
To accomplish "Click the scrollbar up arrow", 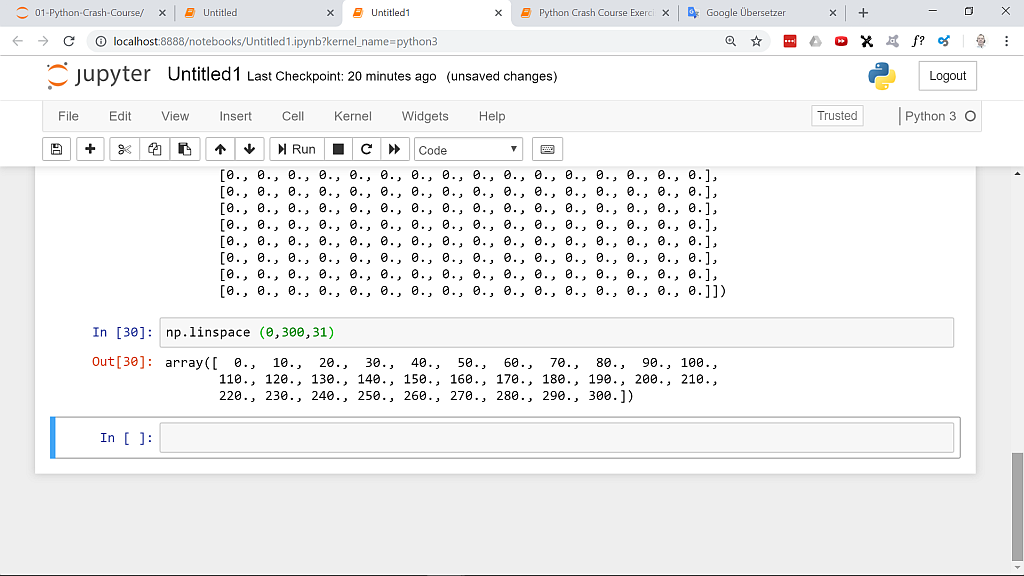I will pyautogui.click(x=1017, y=174).
